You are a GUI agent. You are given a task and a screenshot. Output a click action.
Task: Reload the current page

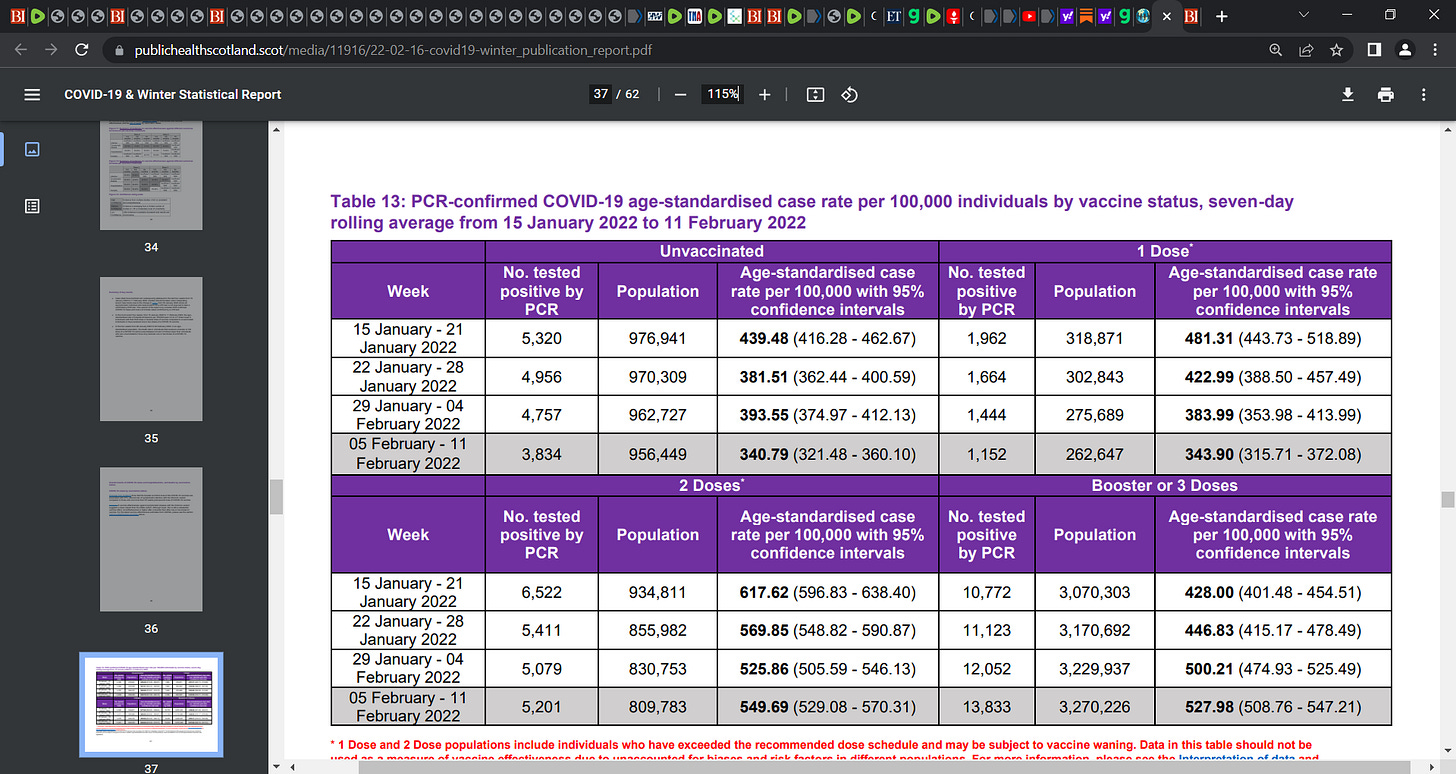coord(83,49)
